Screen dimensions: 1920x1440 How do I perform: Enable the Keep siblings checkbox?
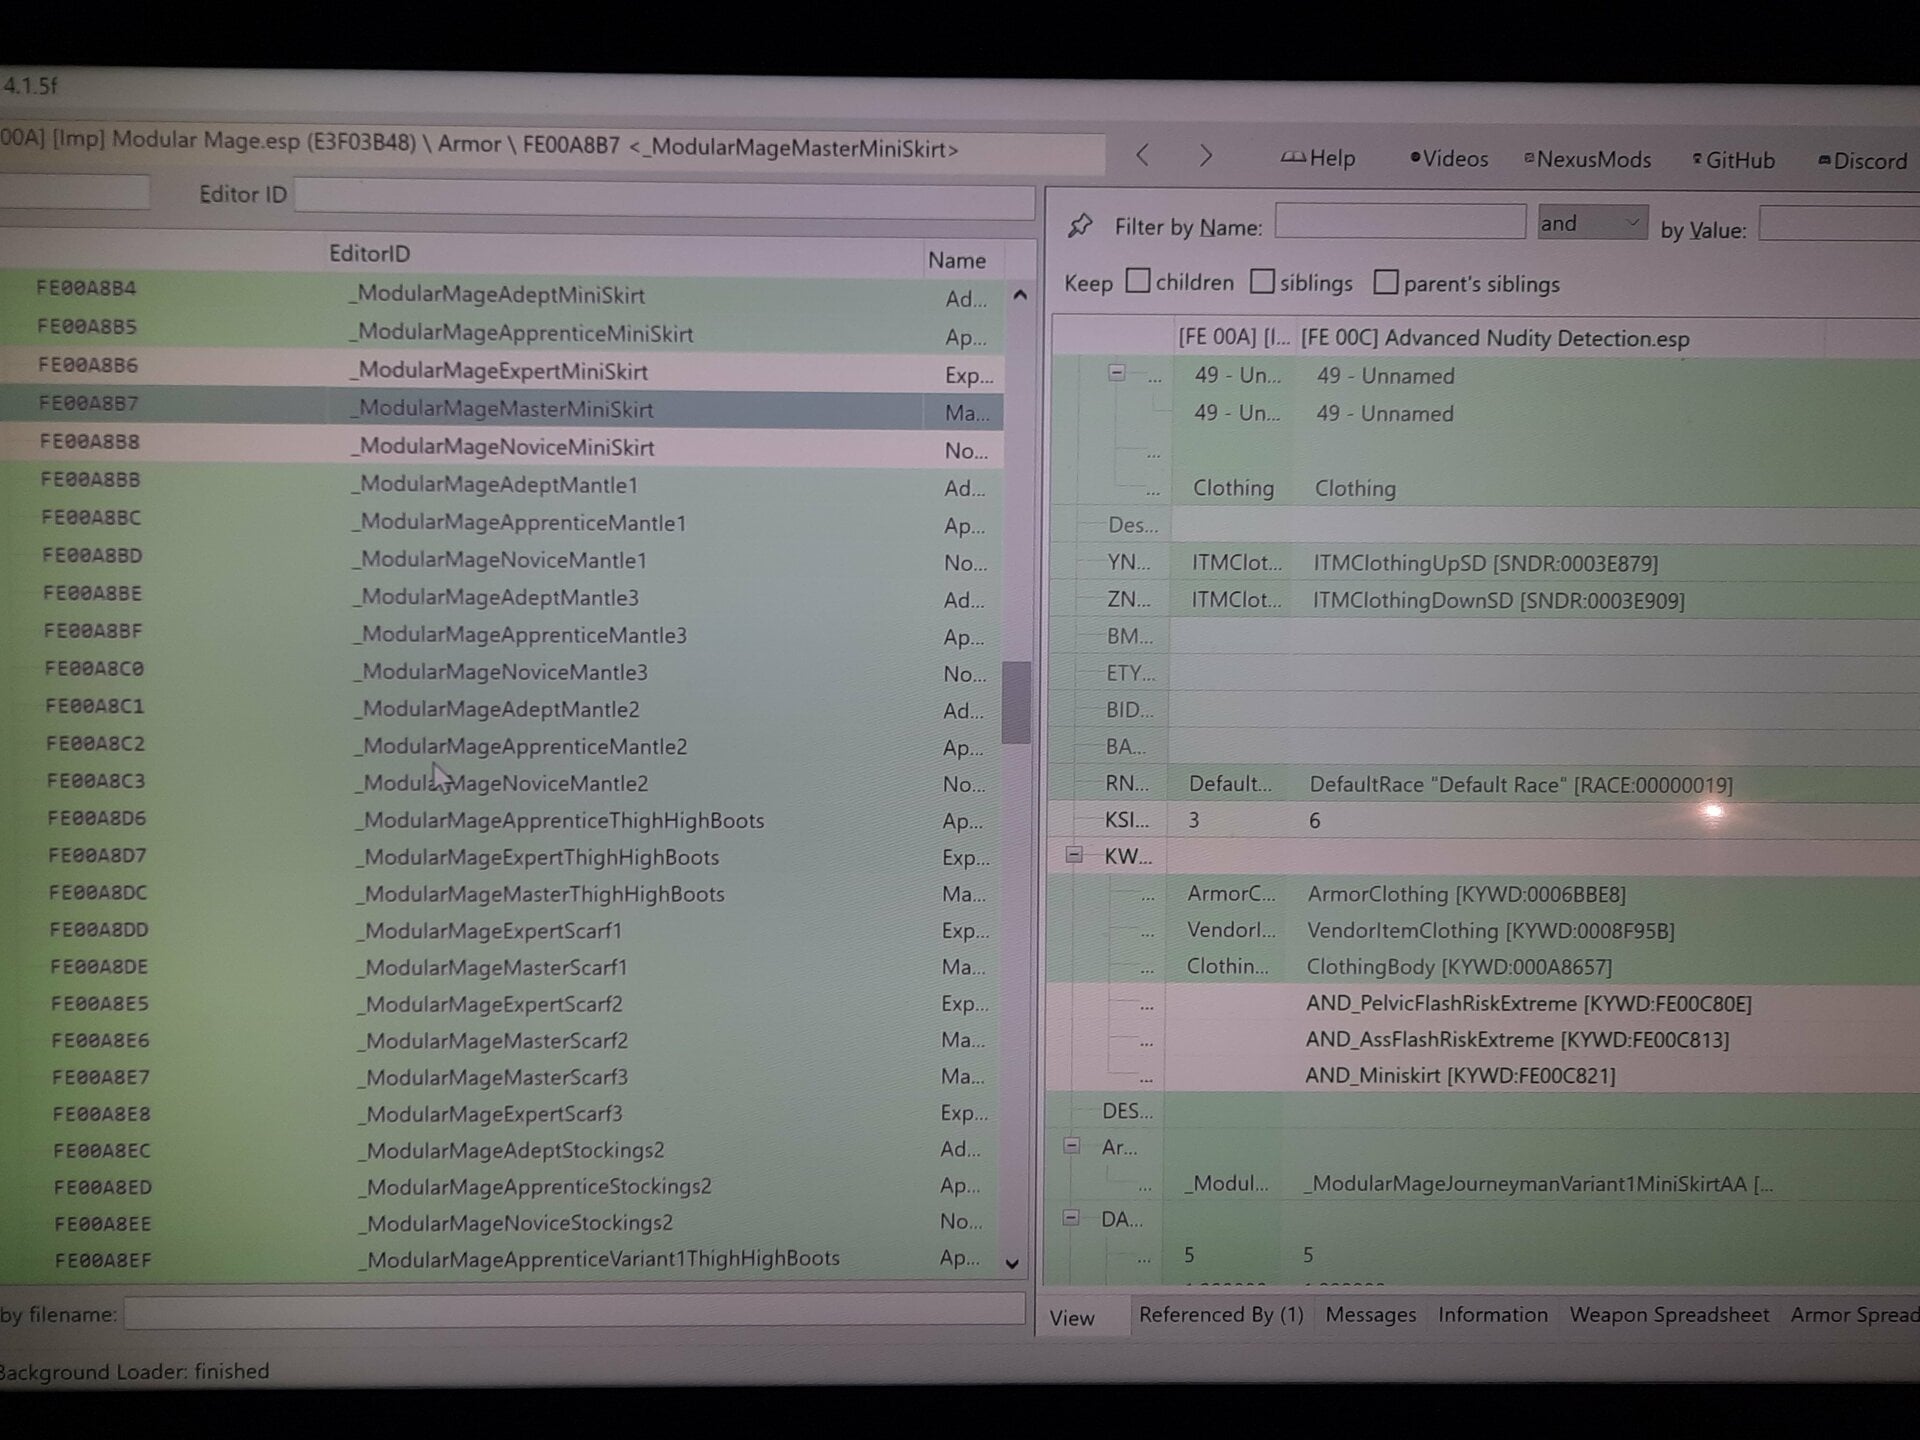tap(1263, 282)
